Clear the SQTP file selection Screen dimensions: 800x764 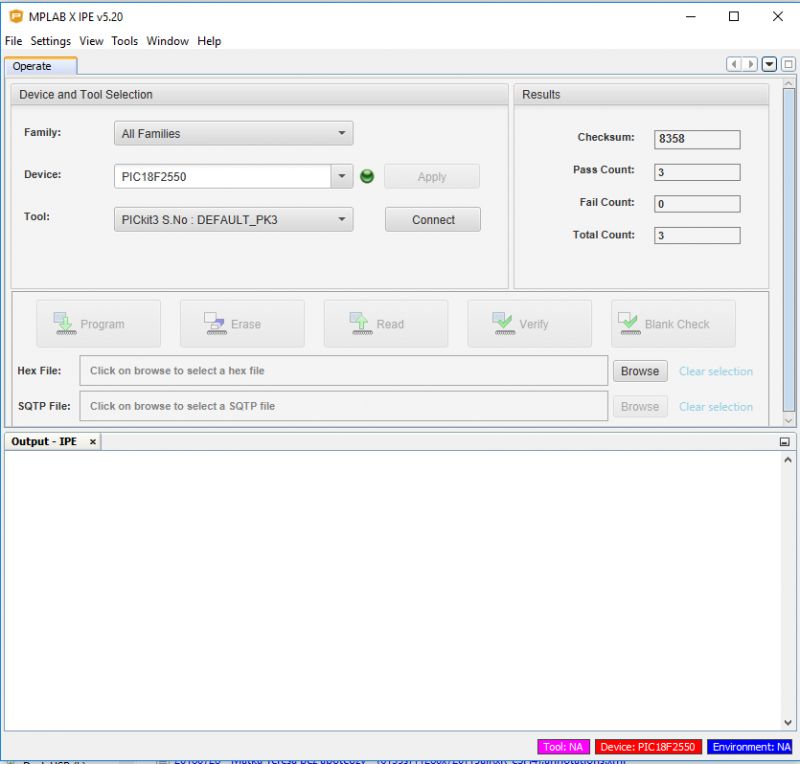click(716, 407)
